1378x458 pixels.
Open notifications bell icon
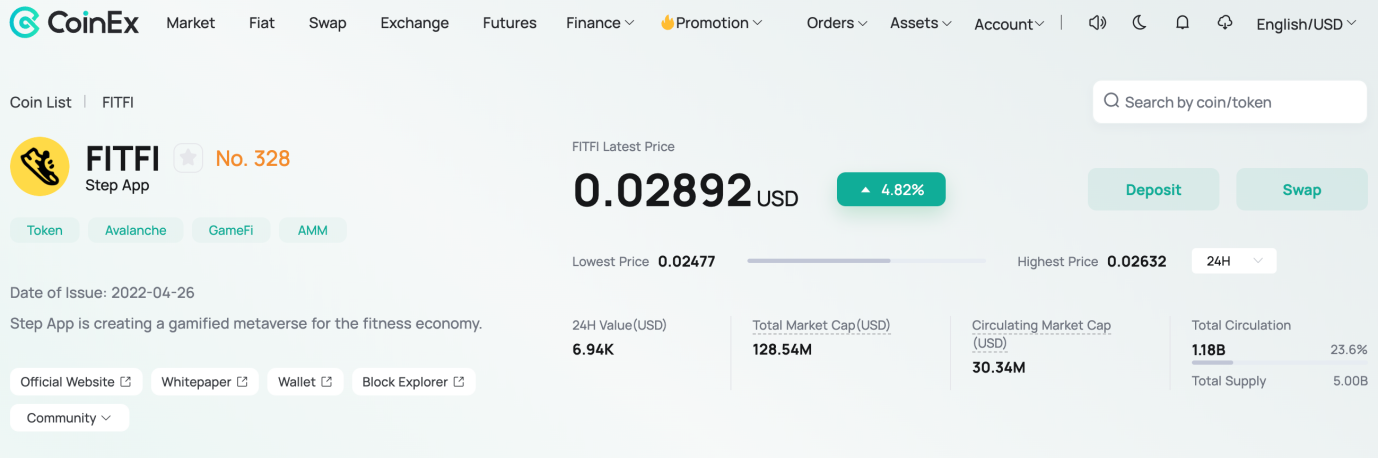pyautogui.click(x=1182, y=22)
